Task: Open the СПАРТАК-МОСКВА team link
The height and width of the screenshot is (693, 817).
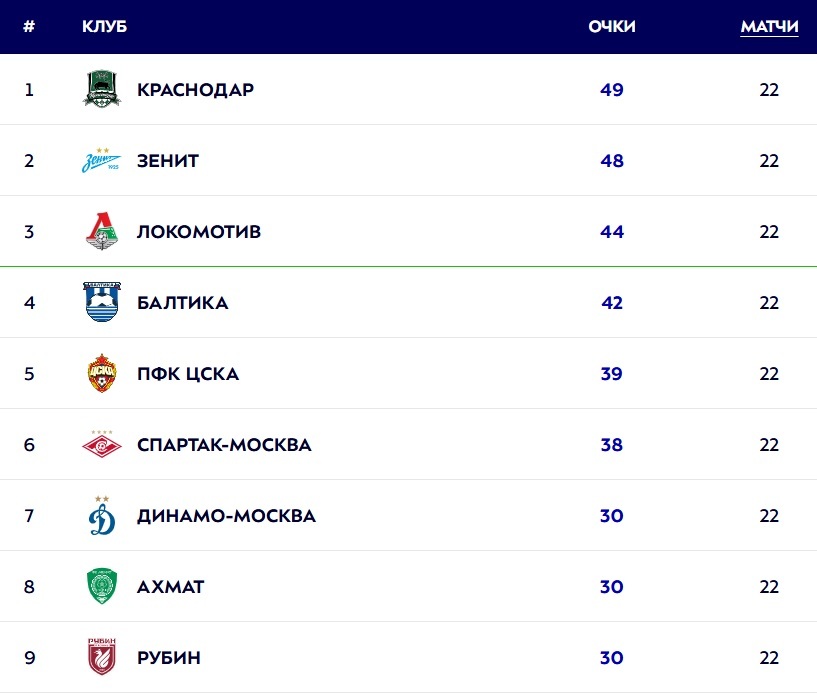Action: (224, 445)
